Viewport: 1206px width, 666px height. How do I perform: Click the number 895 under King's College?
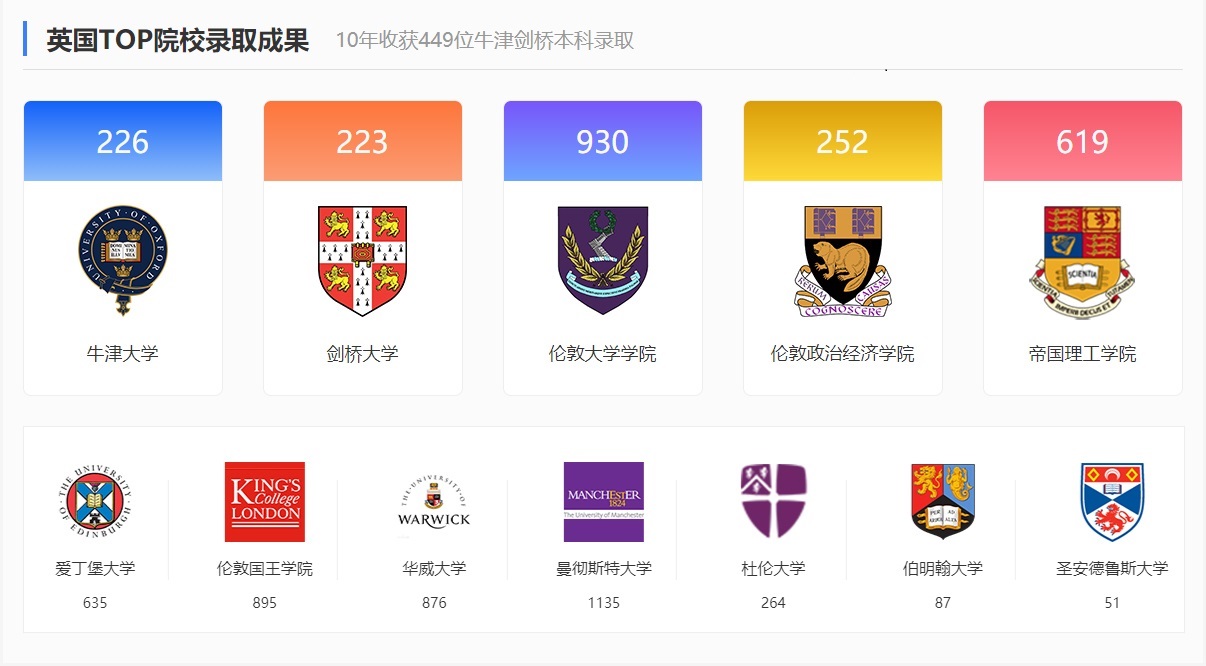pyautogui.click(x=265, y=603)
